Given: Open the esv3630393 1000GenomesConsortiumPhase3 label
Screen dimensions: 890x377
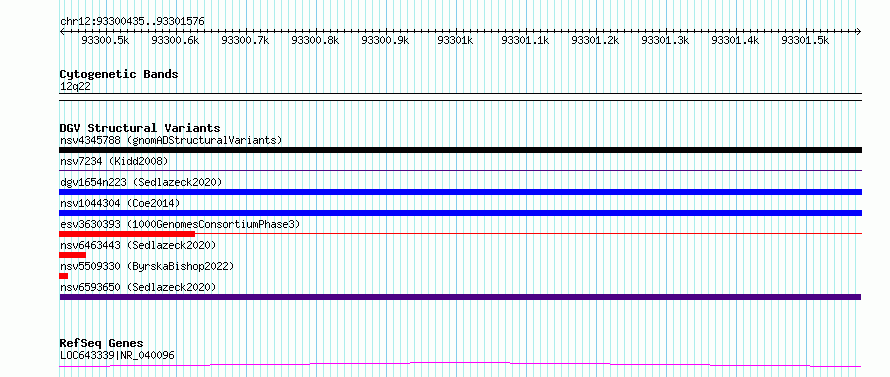Looking at the screenshot, I should pos(180,224).
